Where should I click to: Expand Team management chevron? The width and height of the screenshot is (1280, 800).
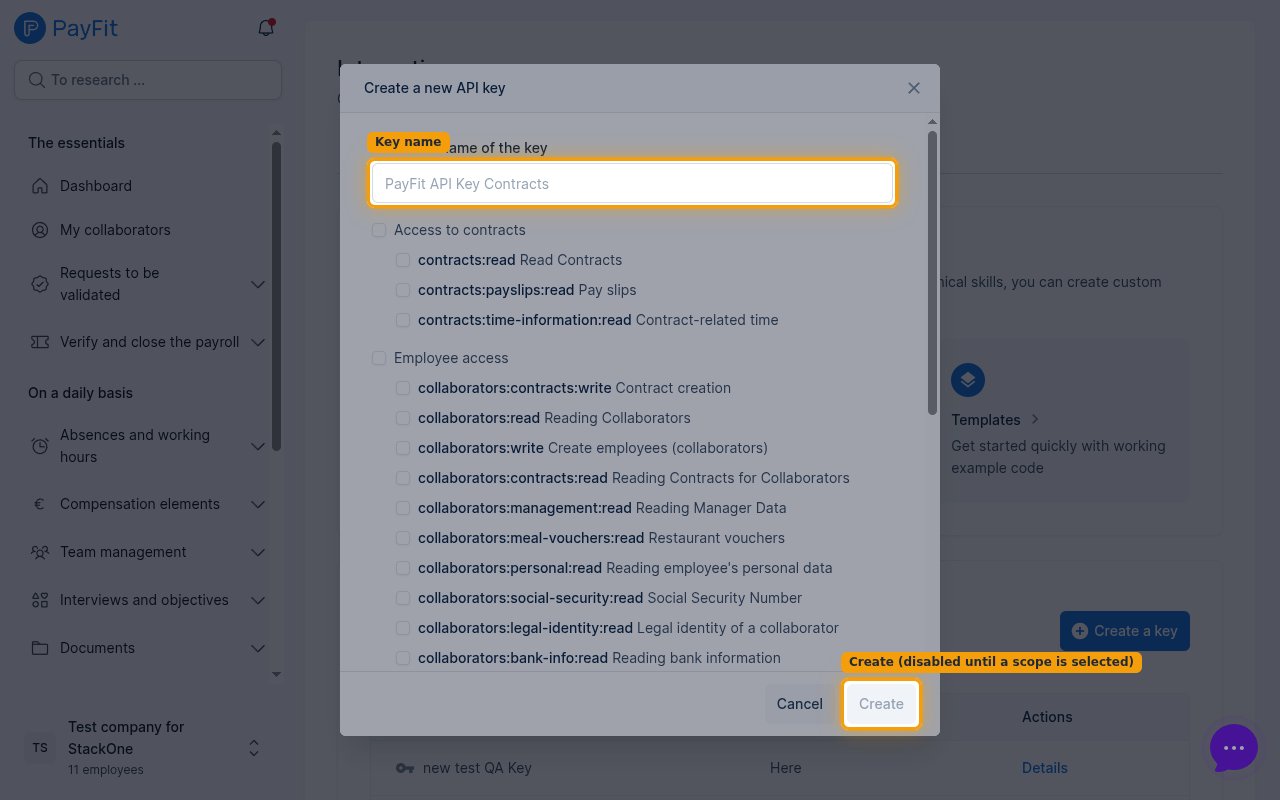pyautogui.click(x=258, y=552)
